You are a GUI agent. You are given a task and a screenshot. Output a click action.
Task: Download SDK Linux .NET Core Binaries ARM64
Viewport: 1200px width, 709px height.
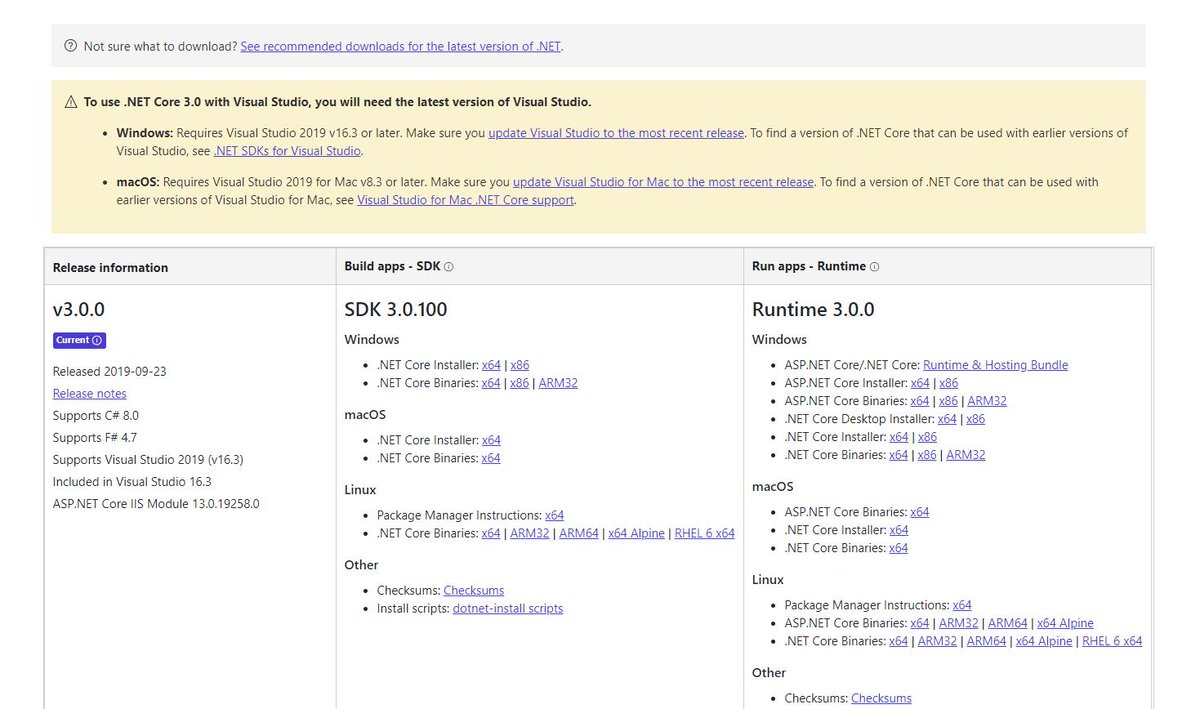coord(579,534)
